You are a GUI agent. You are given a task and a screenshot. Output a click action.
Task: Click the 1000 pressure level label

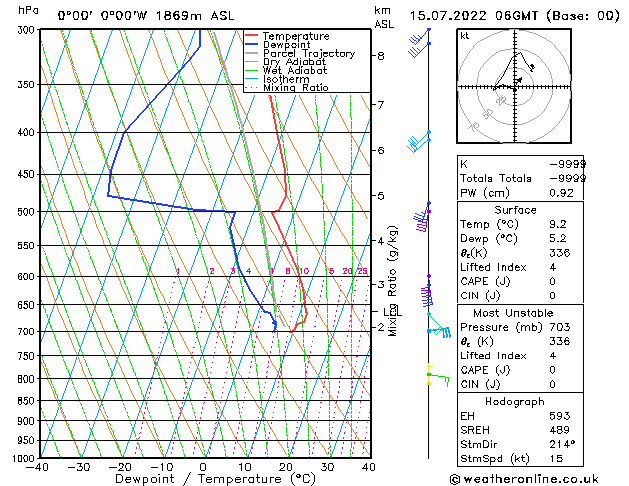(25, 458)
